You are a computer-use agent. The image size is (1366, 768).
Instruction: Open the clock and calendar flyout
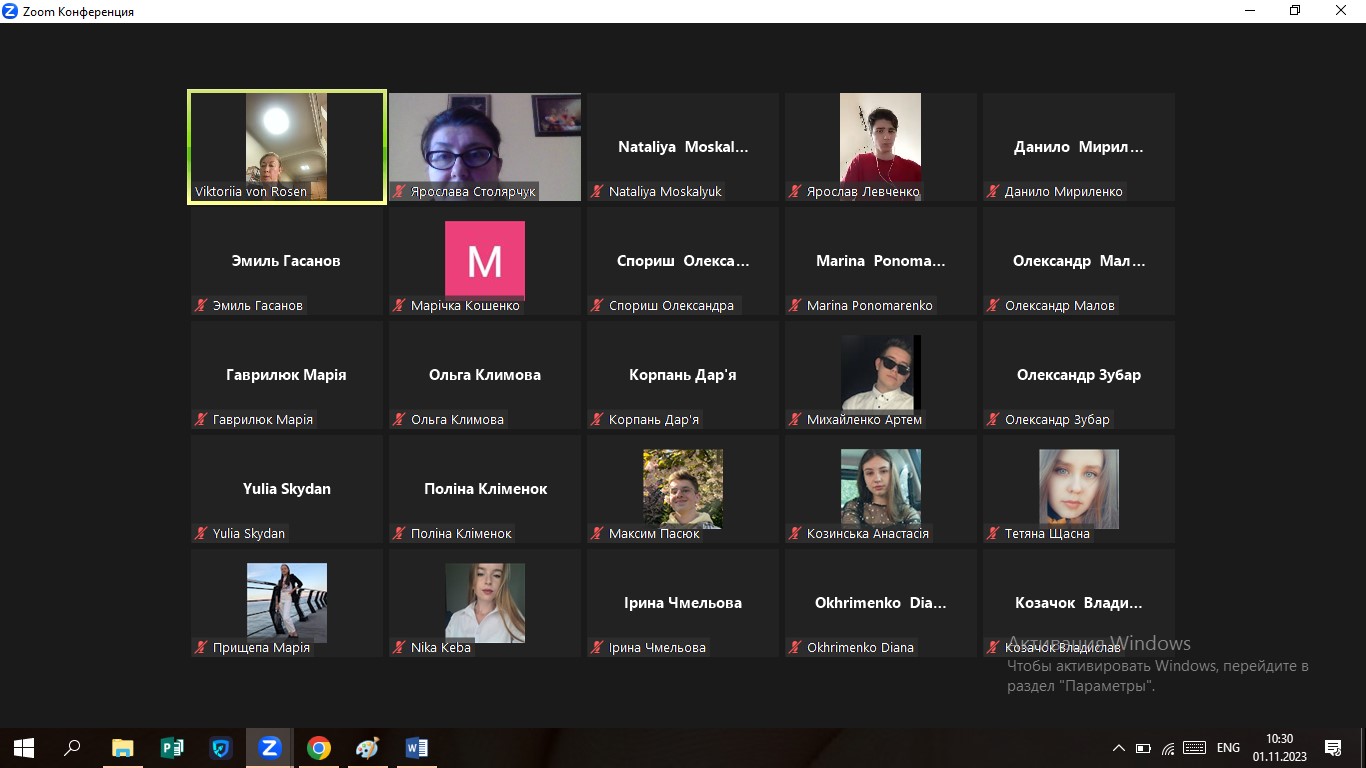[1279, 747]
